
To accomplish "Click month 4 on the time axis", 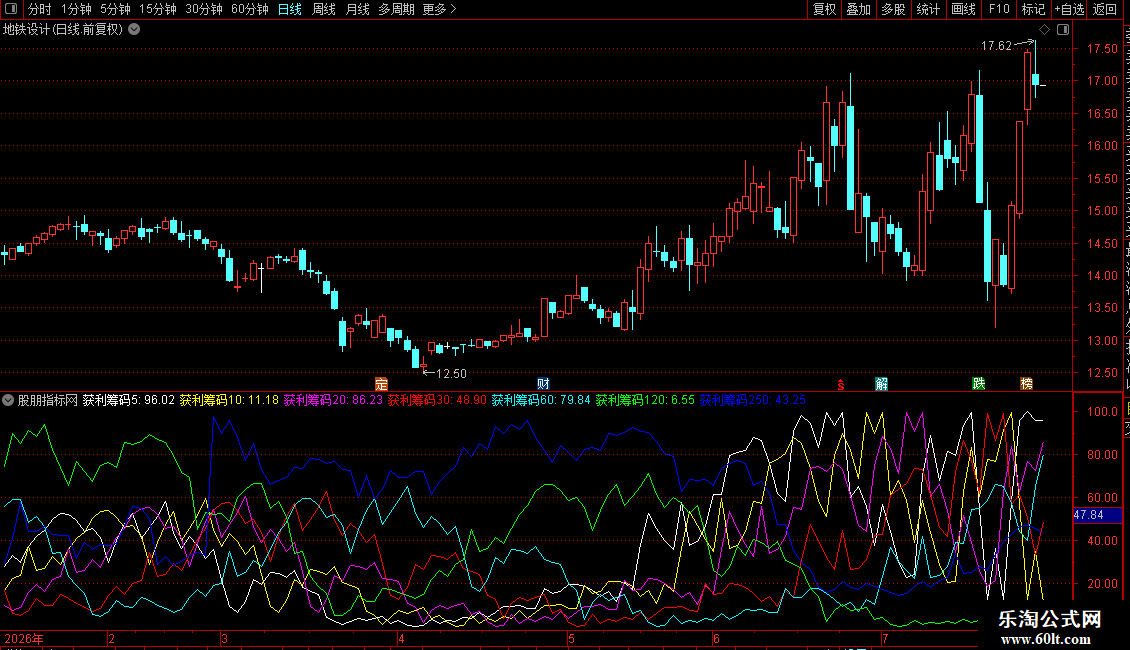I will coord(401,638).
